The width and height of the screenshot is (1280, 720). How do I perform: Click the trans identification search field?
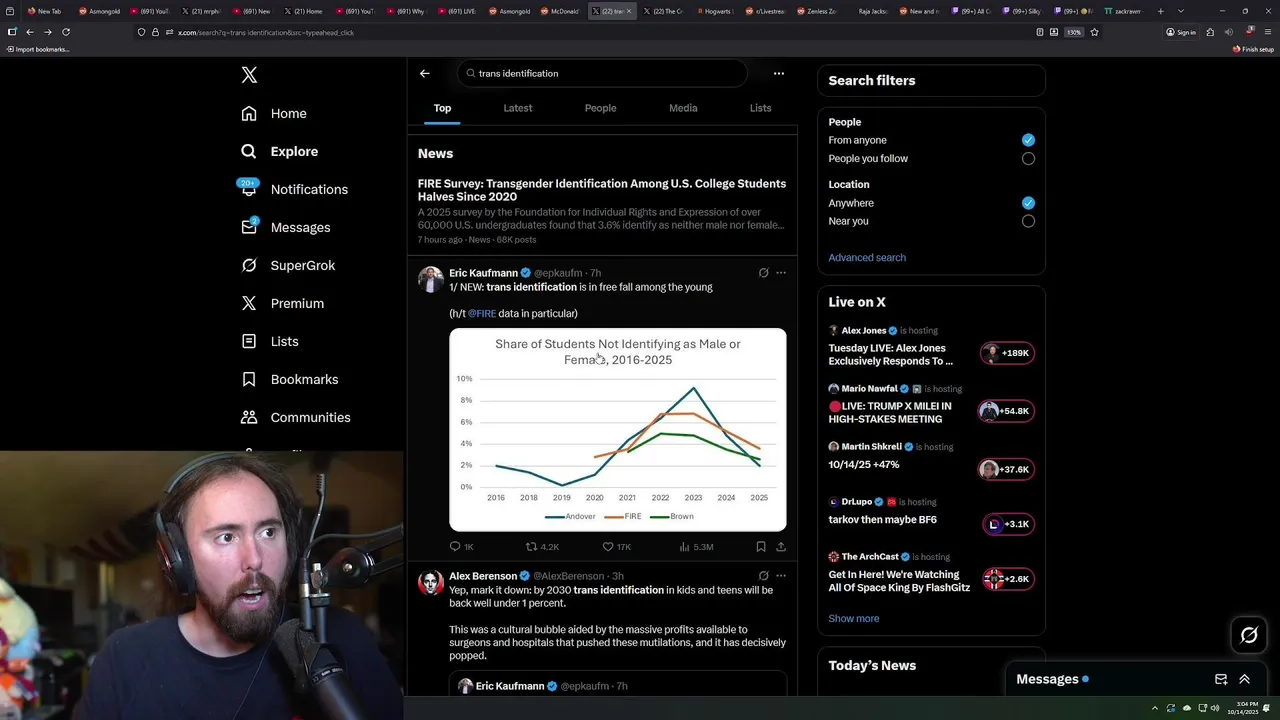click(602, 73)
